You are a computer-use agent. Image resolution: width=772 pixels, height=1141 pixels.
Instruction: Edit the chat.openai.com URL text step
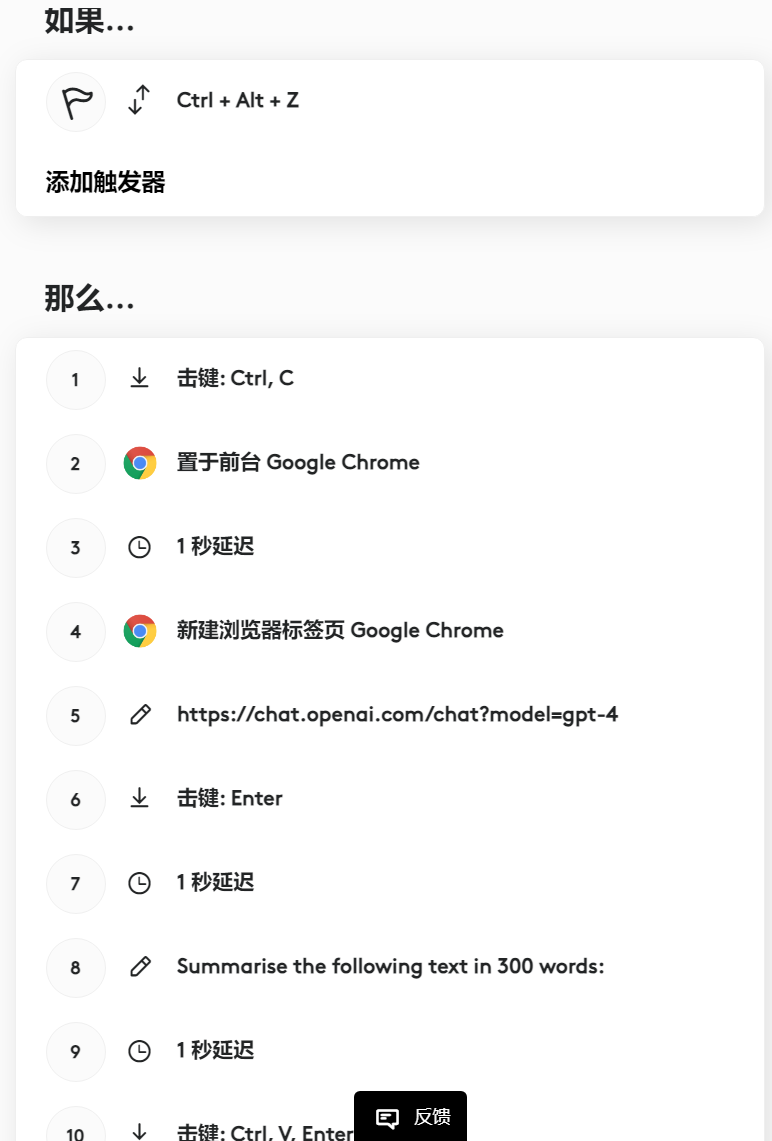coord(397,715)
